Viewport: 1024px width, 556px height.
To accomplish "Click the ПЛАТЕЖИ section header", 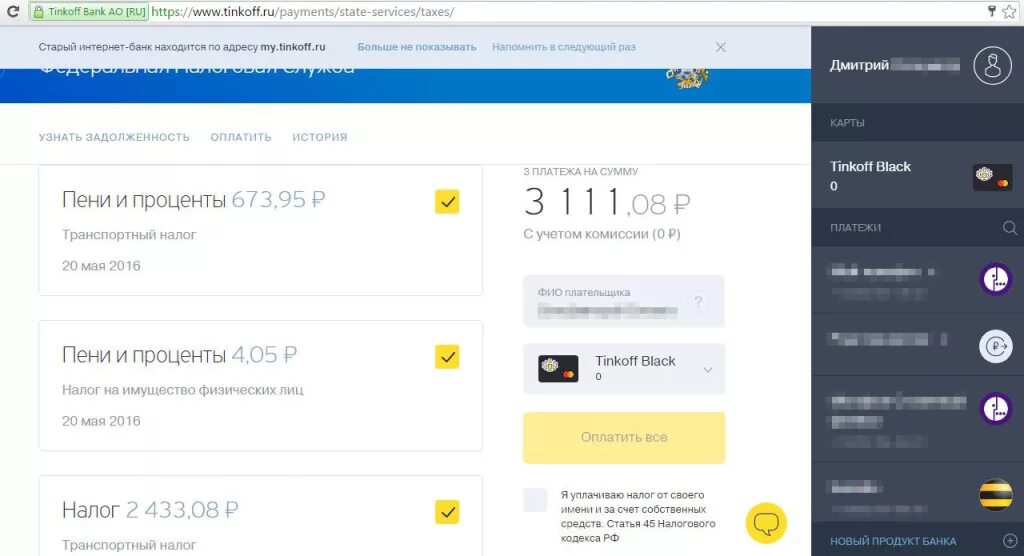I will pos(856,227).
